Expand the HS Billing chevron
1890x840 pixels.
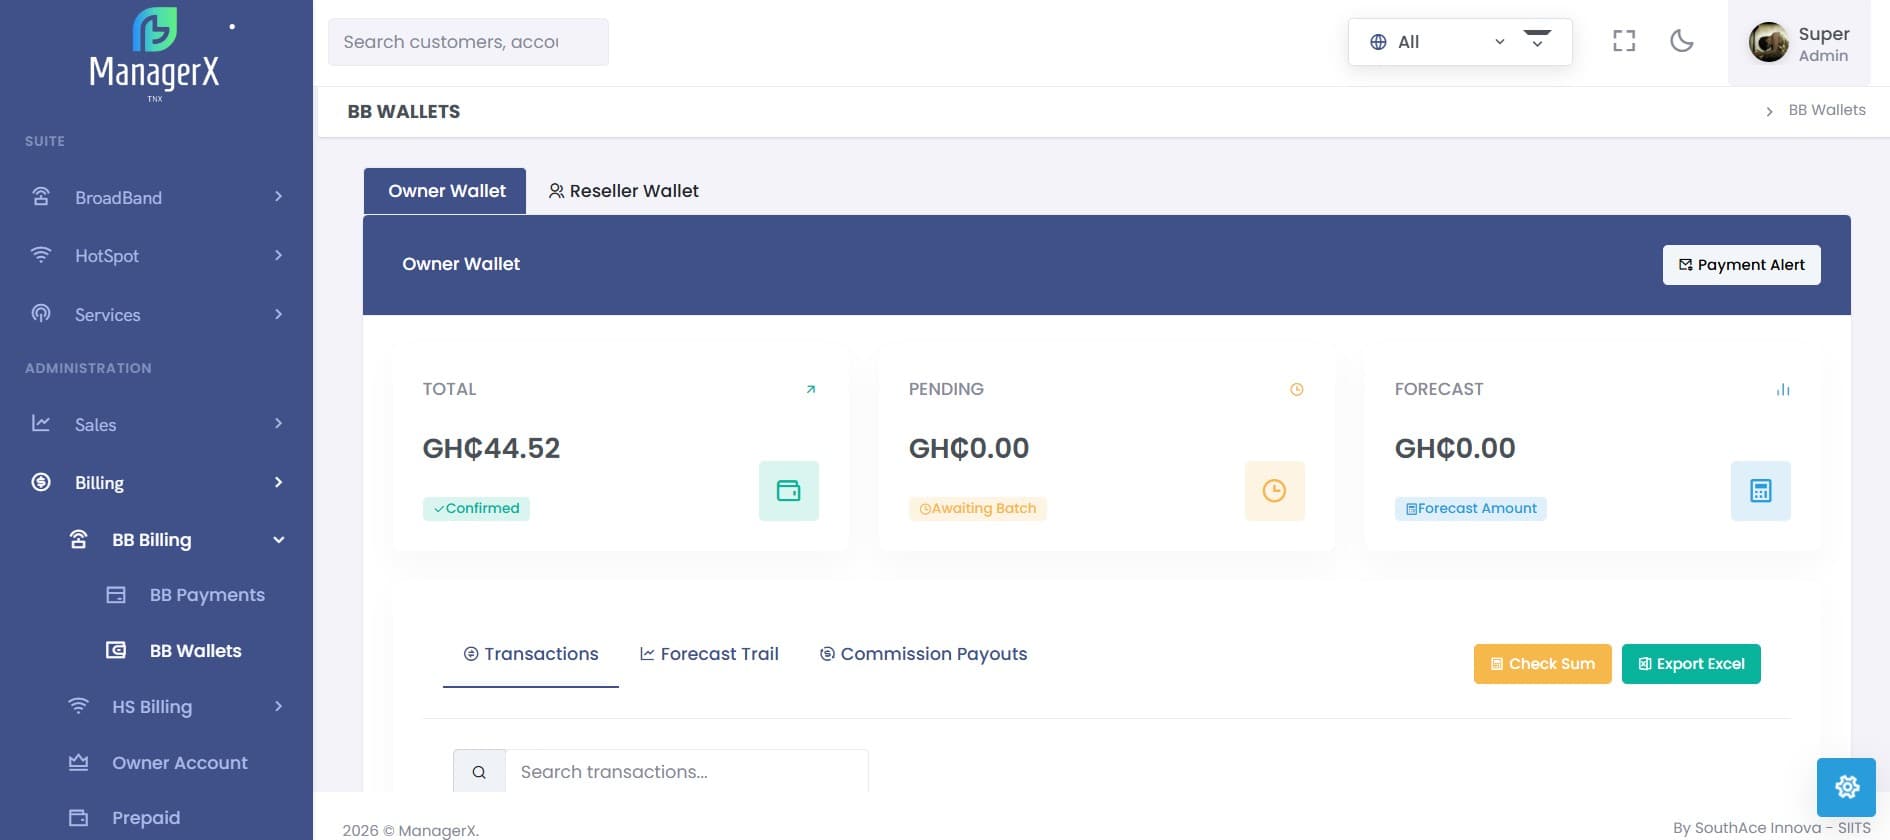(x=279, y=706)
